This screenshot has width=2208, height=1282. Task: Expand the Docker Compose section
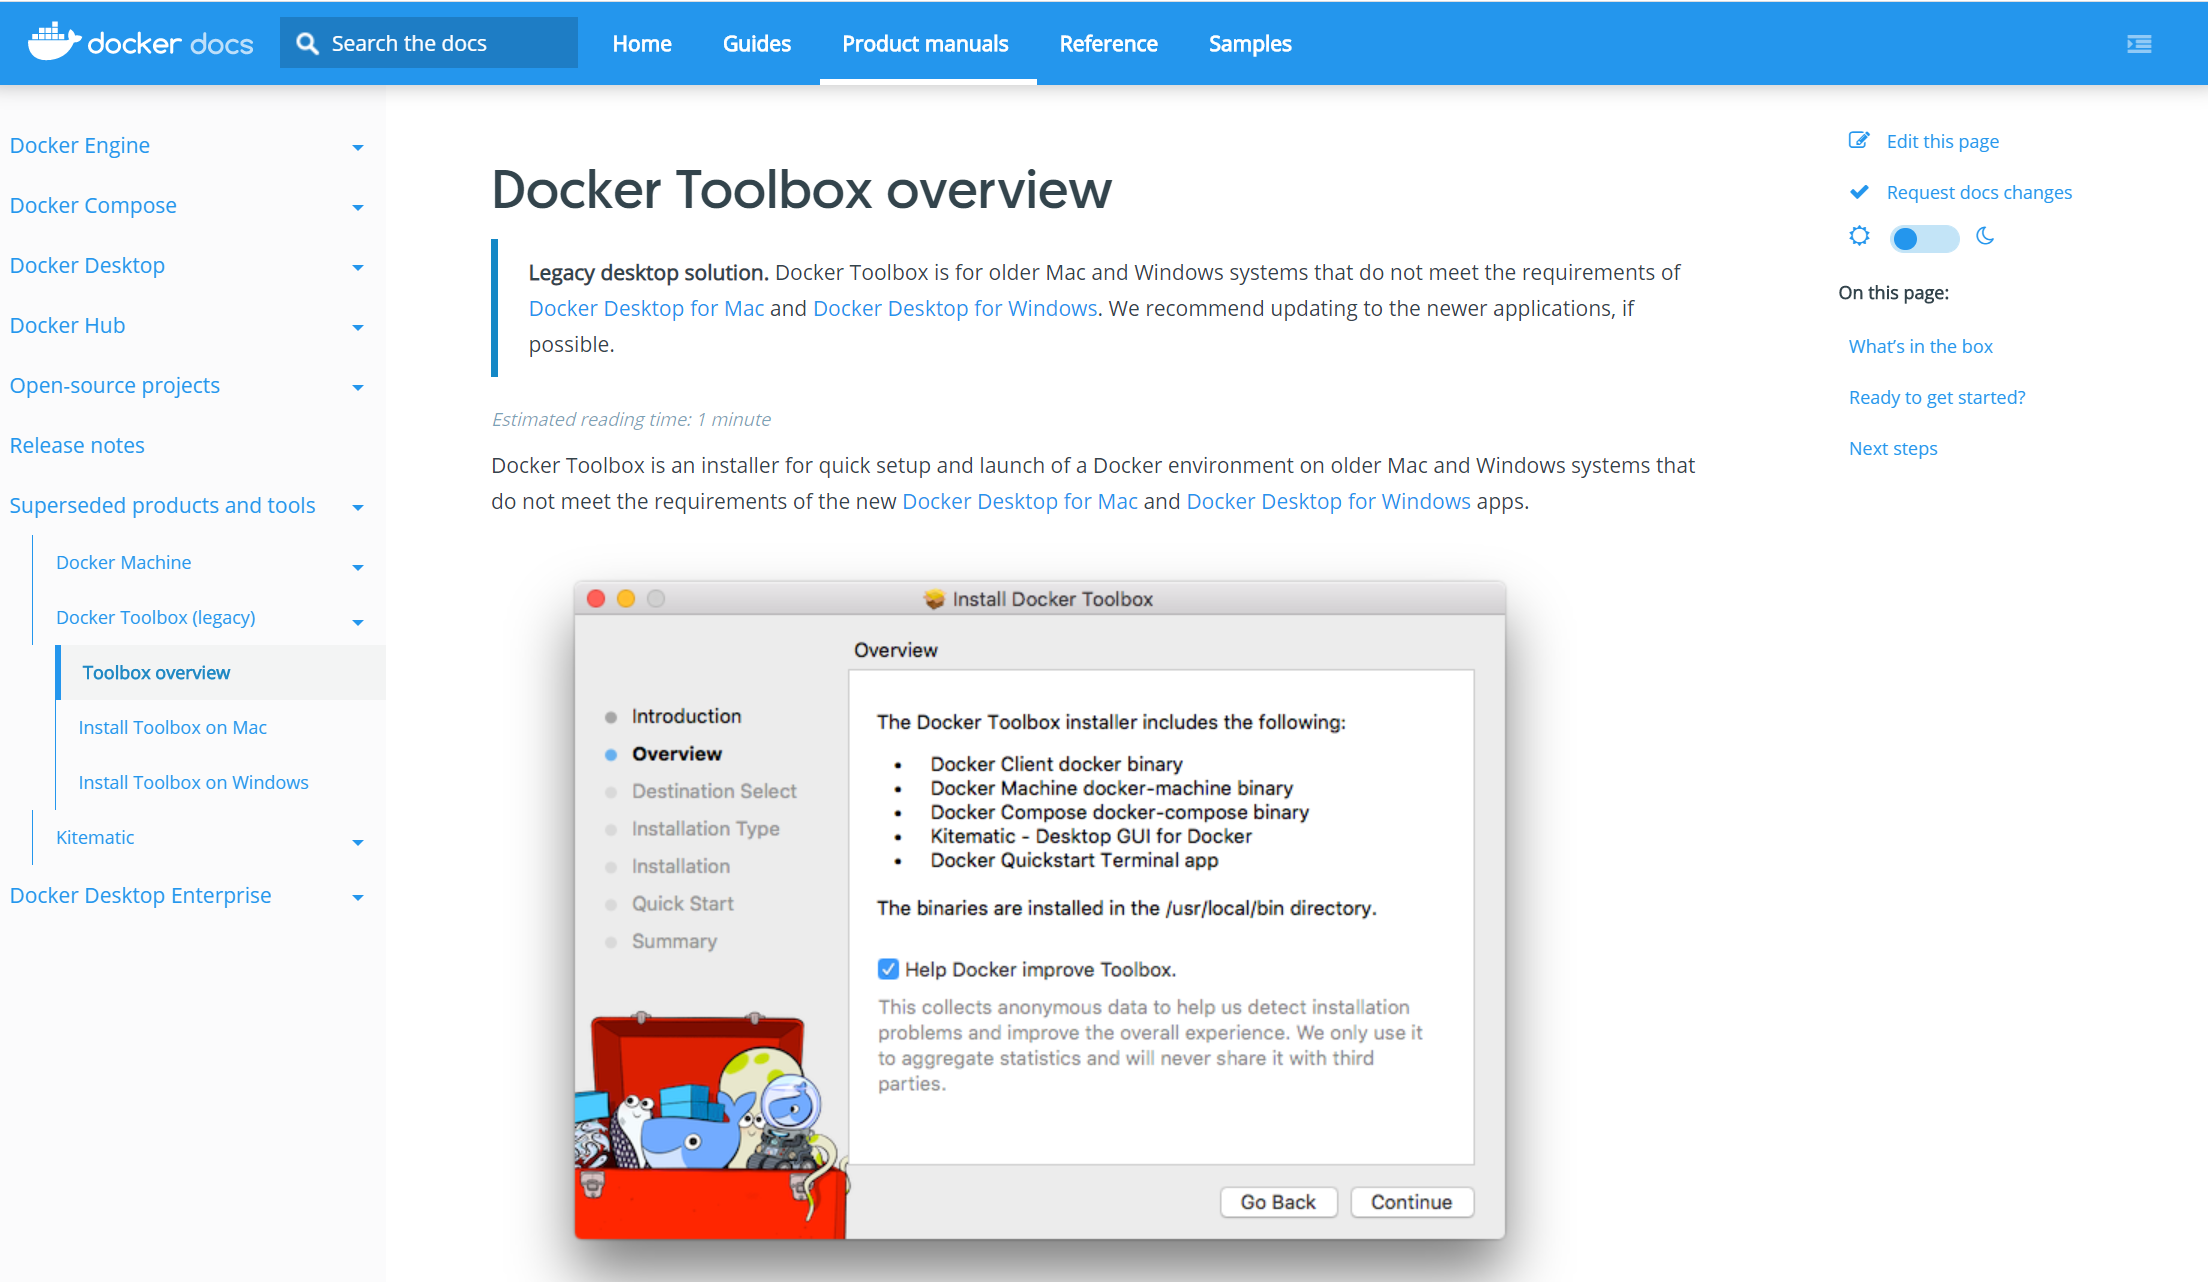pyautogui.click(x=358, y=207)
